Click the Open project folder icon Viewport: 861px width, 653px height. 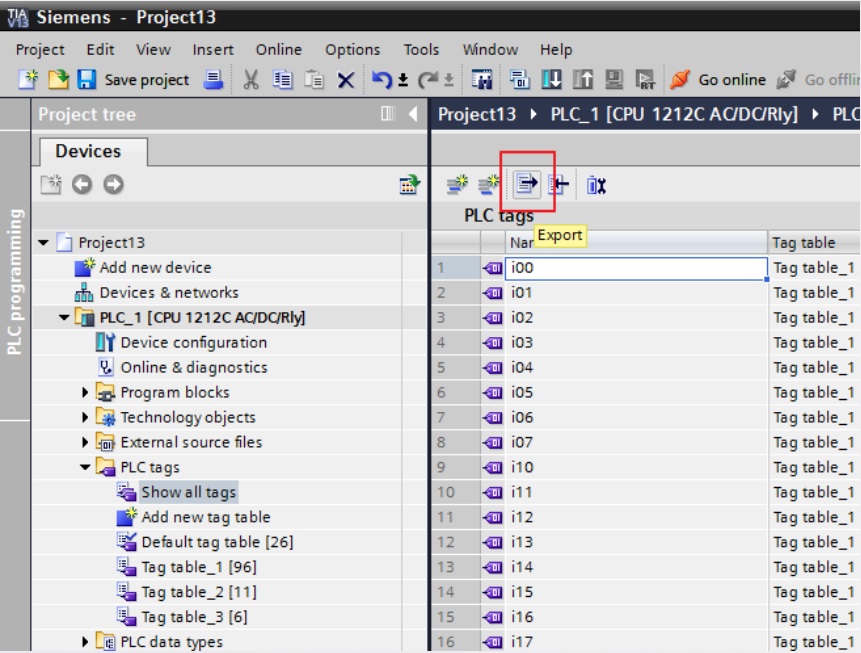[x=58, y=80]
